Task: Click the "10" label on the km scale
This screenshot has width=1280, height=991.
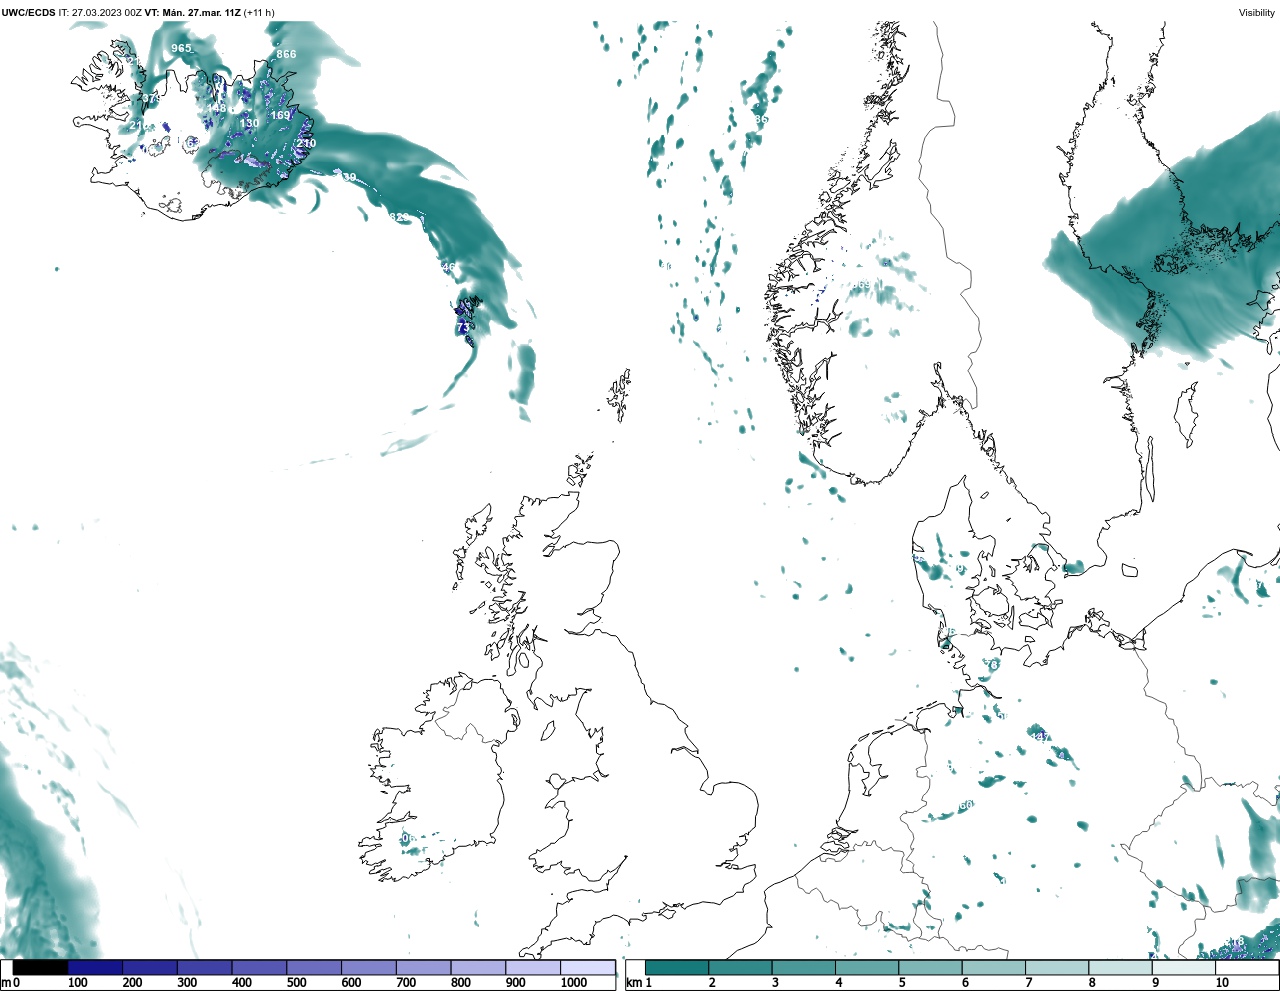Action: click(1222, 983)
